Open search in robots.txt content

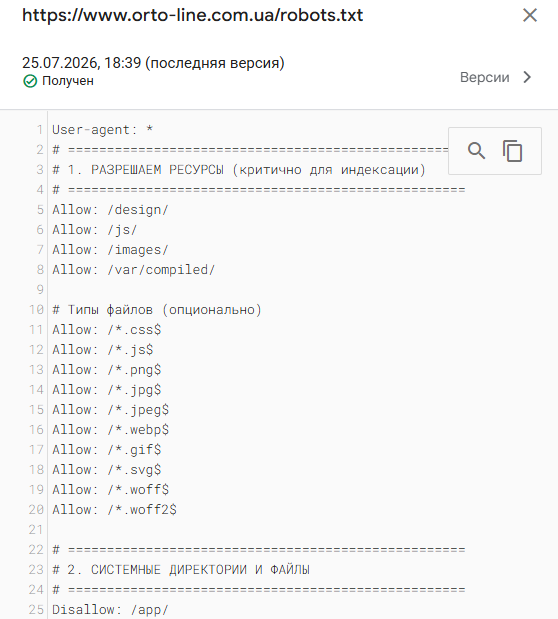476,151
